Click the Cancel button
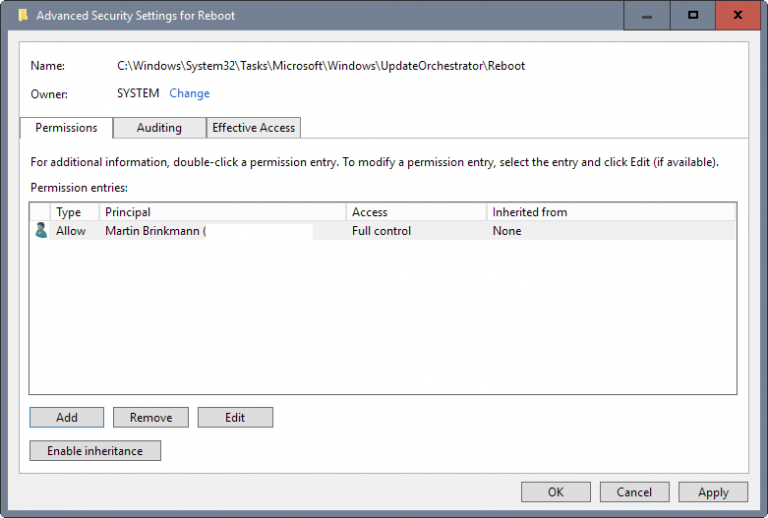The width and height of the screenshot is (768, 518). [x=634, y=492]
